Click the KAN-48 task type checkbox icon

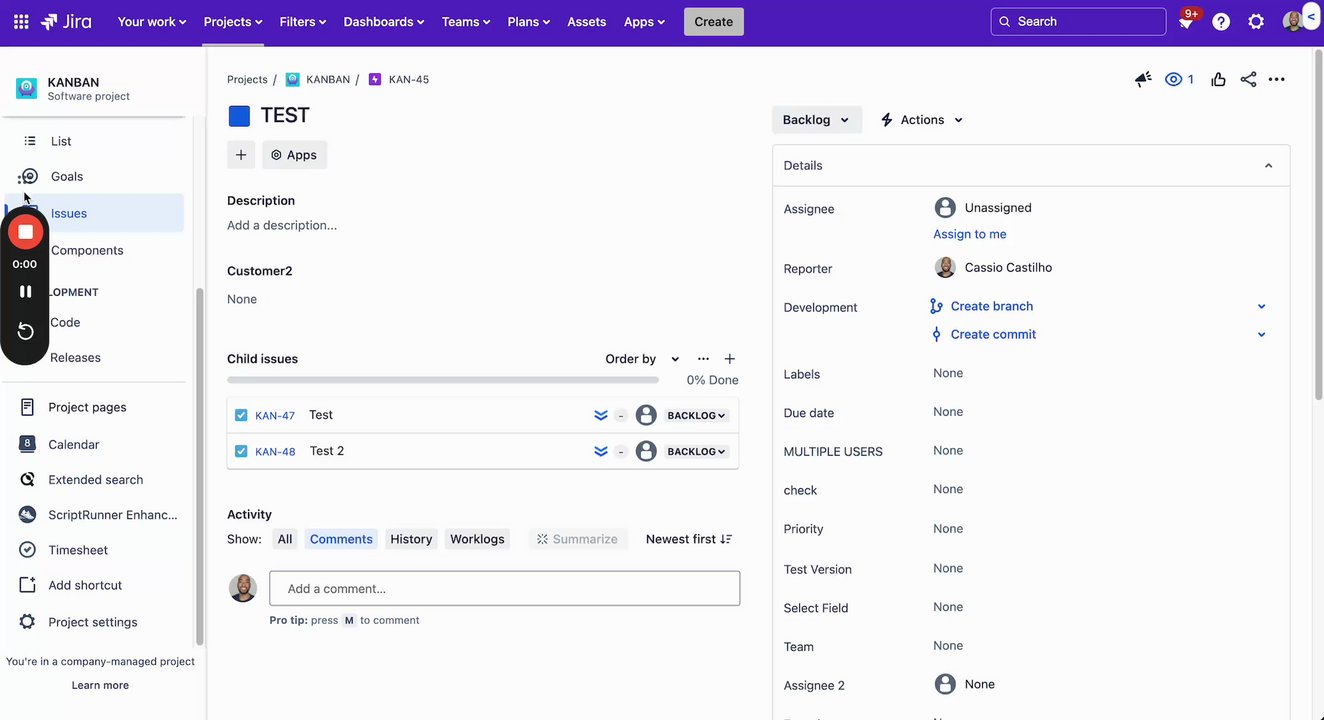pos(241,451)
